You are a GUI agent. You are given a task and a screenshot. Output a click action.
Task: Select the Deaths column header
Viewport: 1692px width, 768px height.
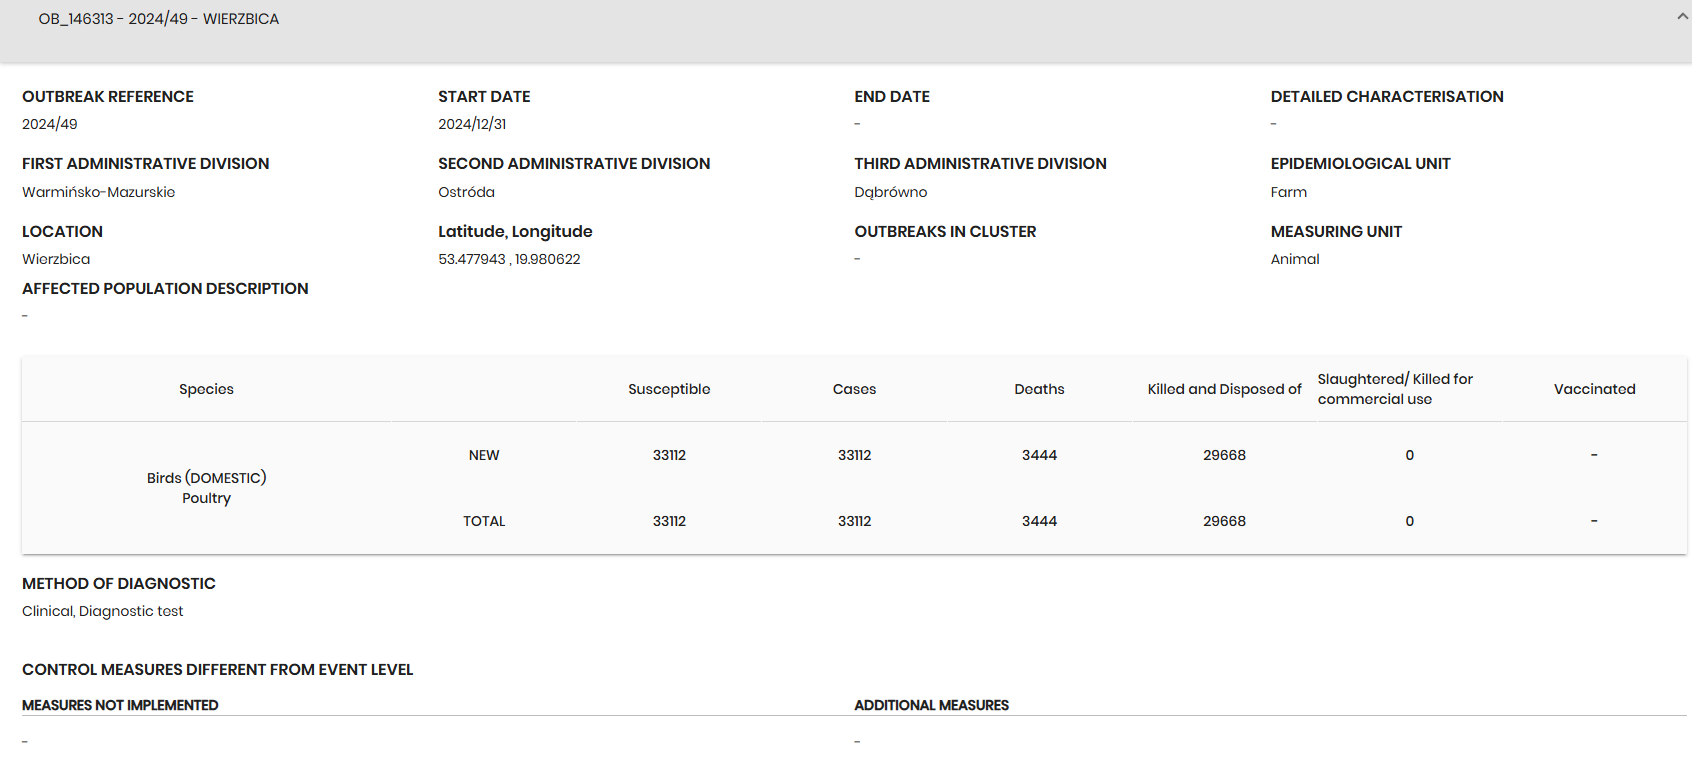[x=1039, y=389]
